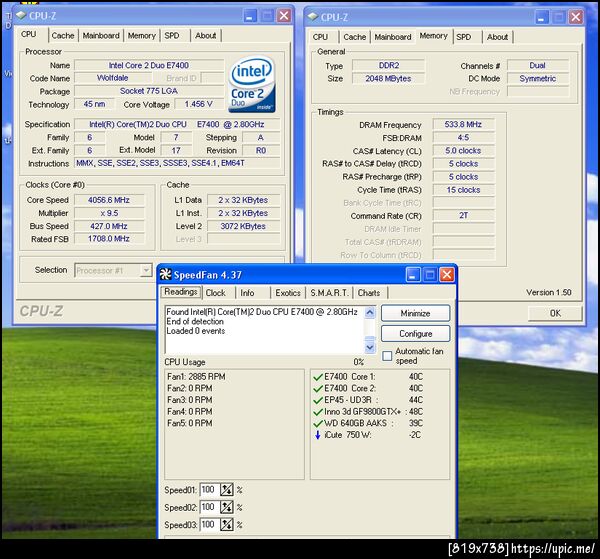Click checkmark icon beside Inno 3d GF9800GTX+

[318, 412]
